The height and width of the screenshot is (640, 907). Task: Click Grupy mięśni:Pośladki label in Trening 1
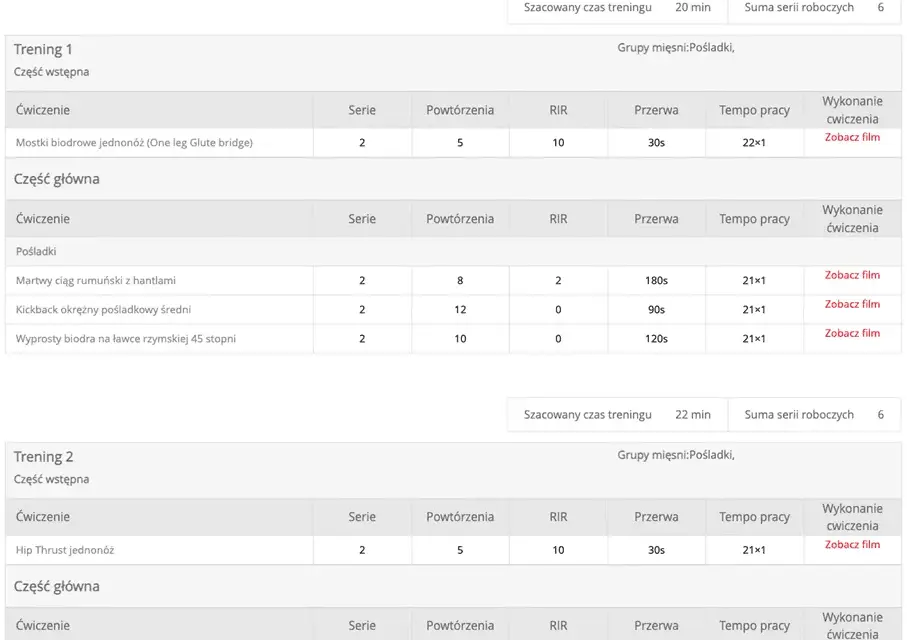[x=676, y=47]
